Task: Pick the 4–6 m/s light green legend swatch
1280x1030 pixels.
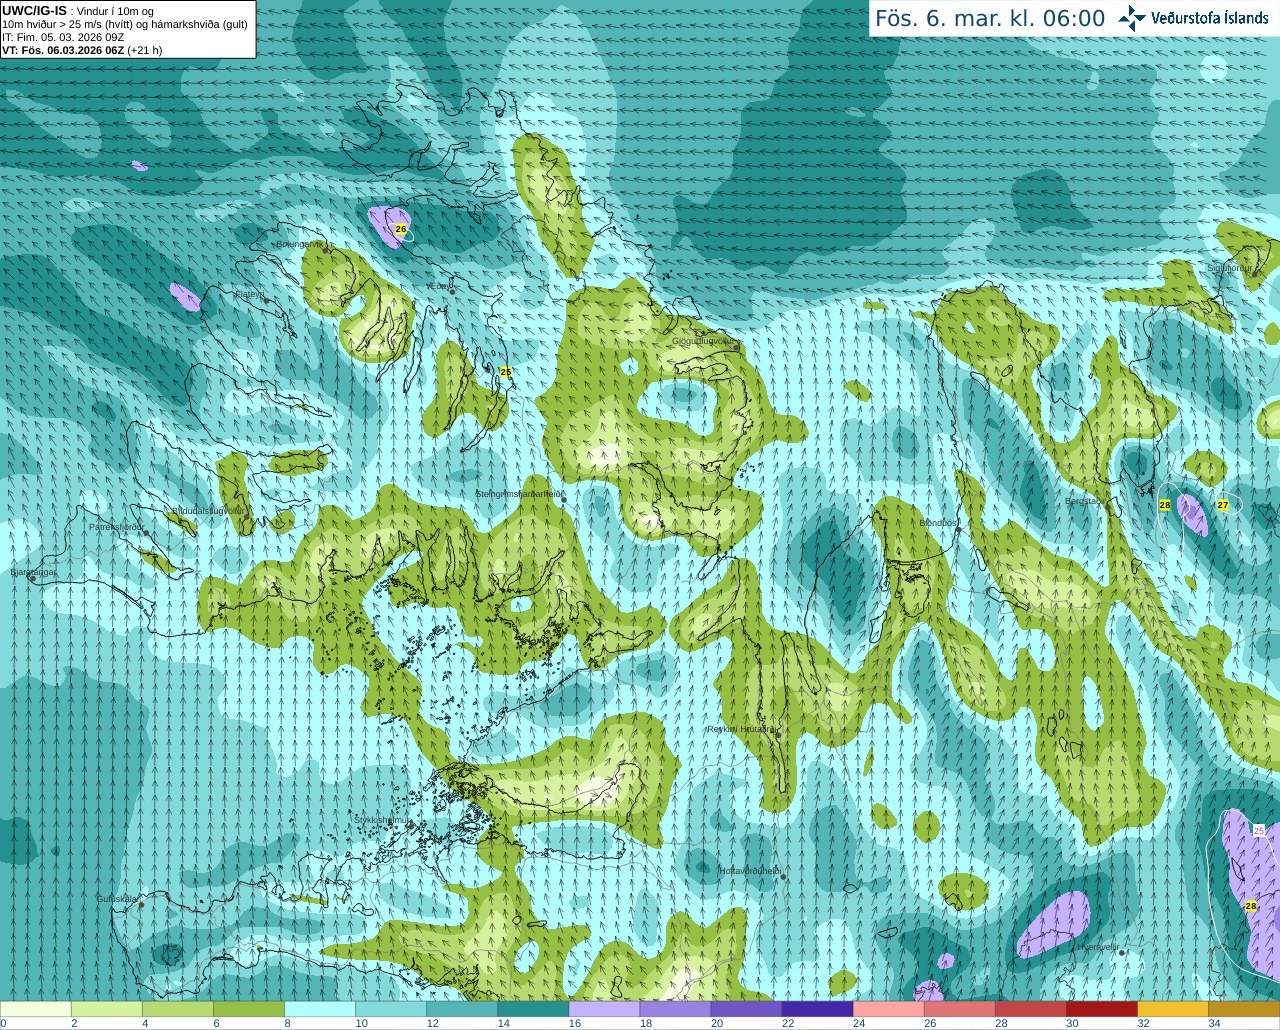Action: click(178, 1009)
